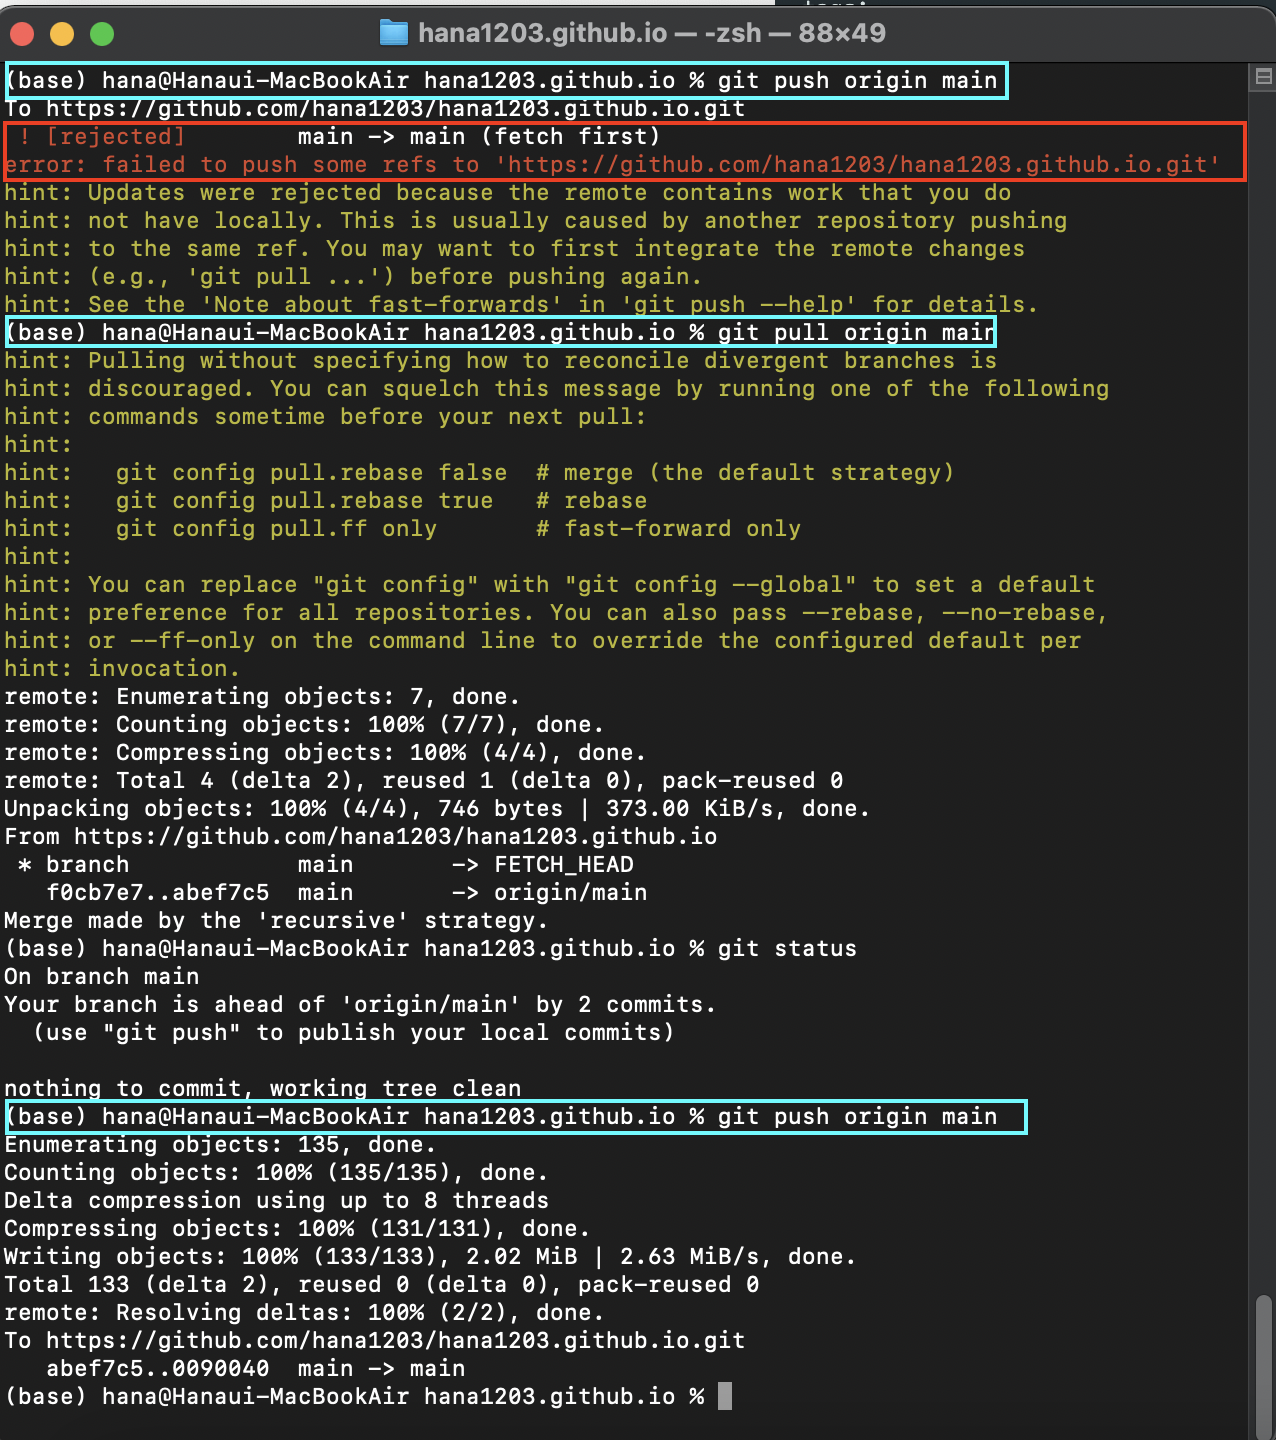Click '(use "git push" to publish' line

pos(354,1032)
